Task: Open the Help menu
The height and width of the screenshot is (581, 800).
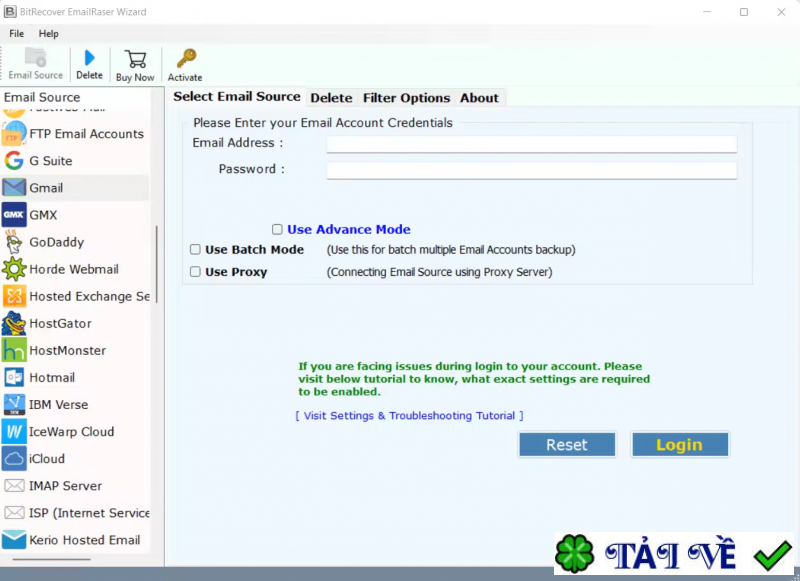Action: (x=48, y=34)
